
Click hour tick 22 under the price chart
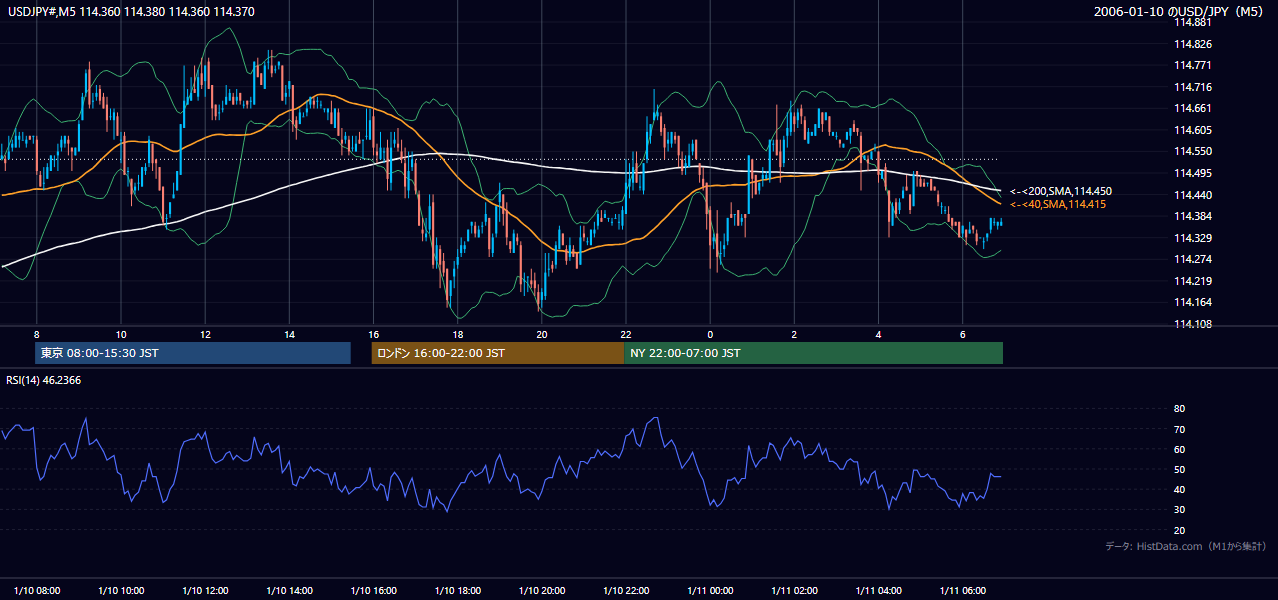pyautogui.click(x=626, y=334)
